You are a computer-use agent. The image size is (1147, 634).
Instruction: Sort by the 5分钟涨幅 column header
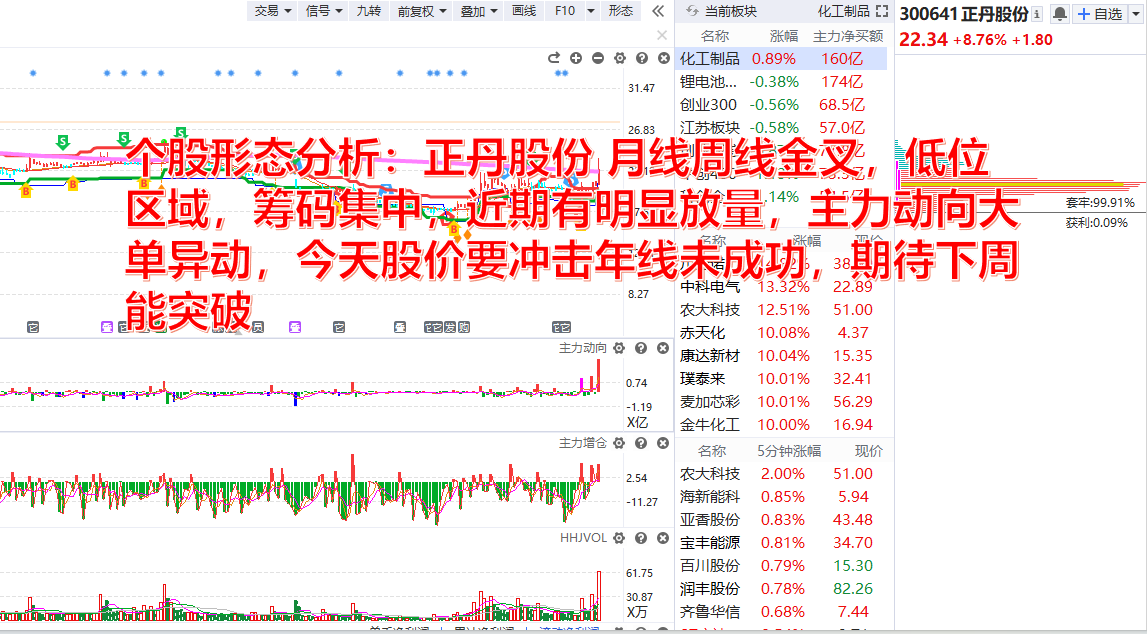[789, 451]
